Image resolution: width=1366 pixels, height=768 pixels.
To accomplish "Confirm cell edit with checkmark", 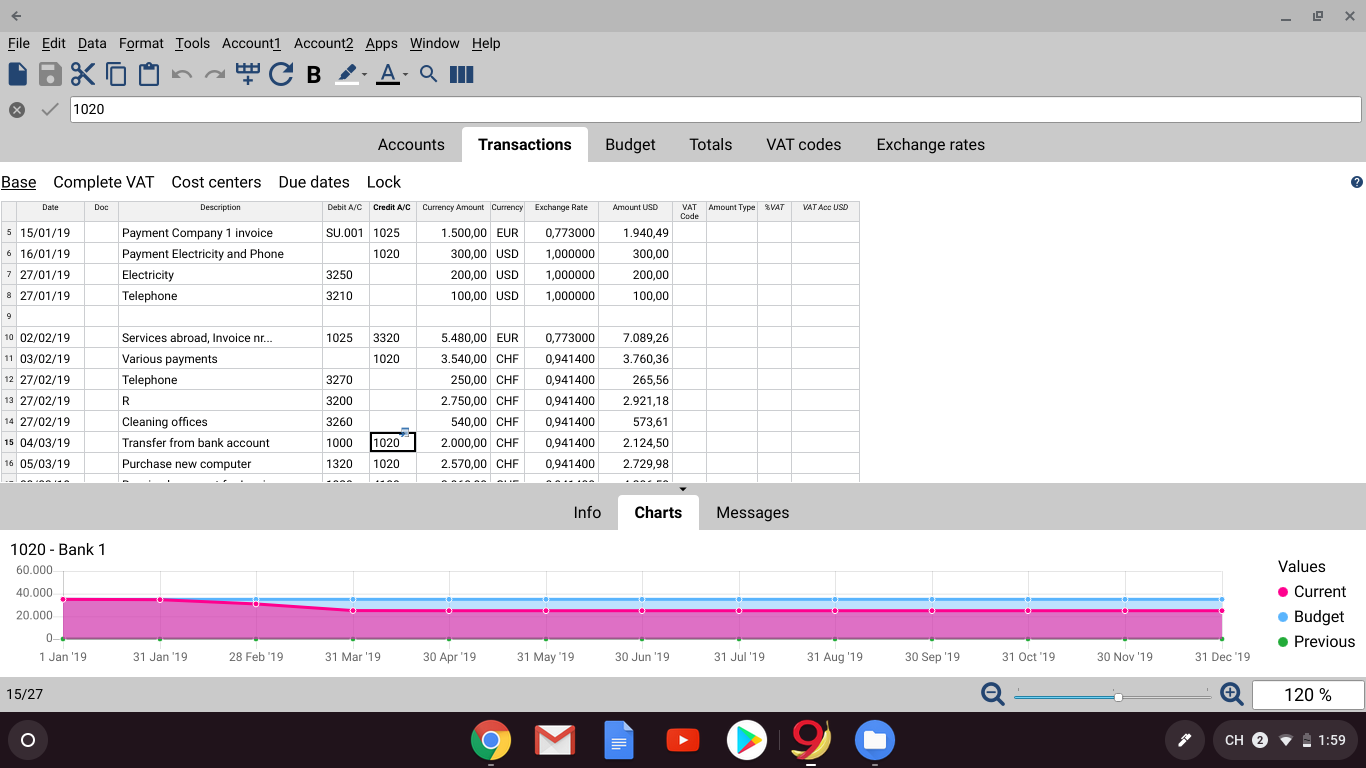I will [x=50, y=110].
